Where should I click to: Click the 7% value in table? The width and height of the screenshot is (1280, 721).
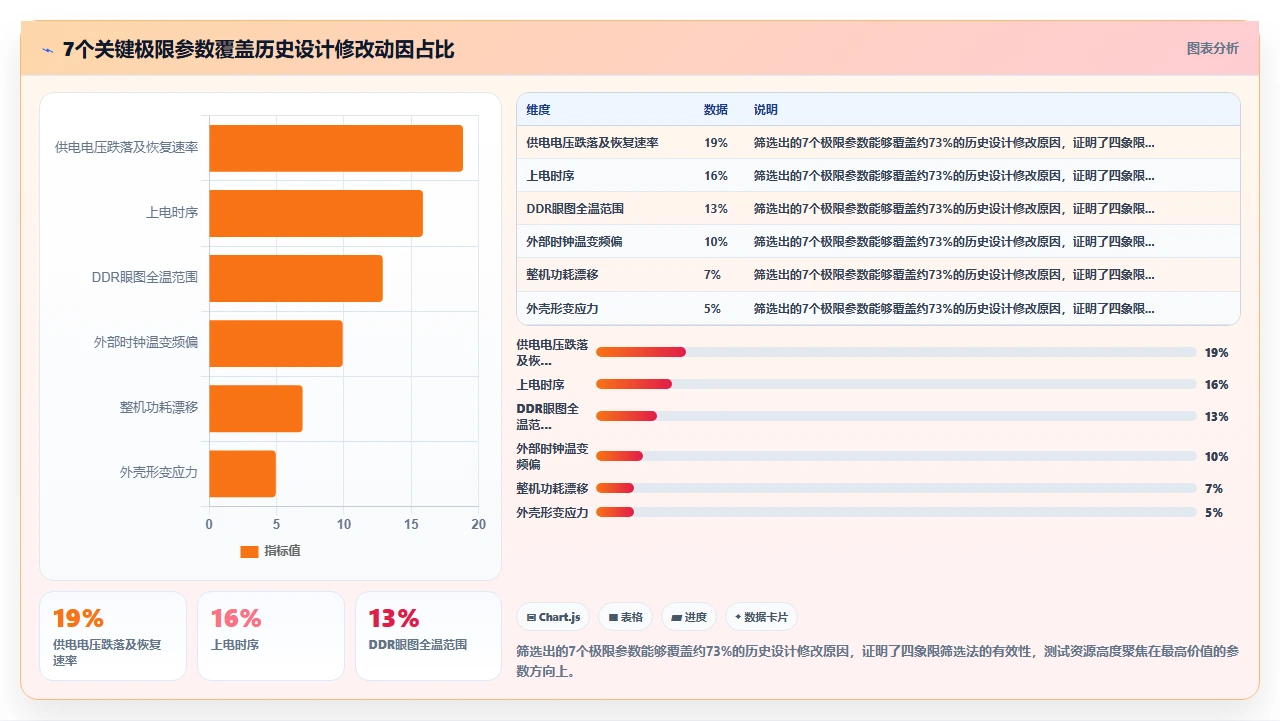click(x=712, y=275)
